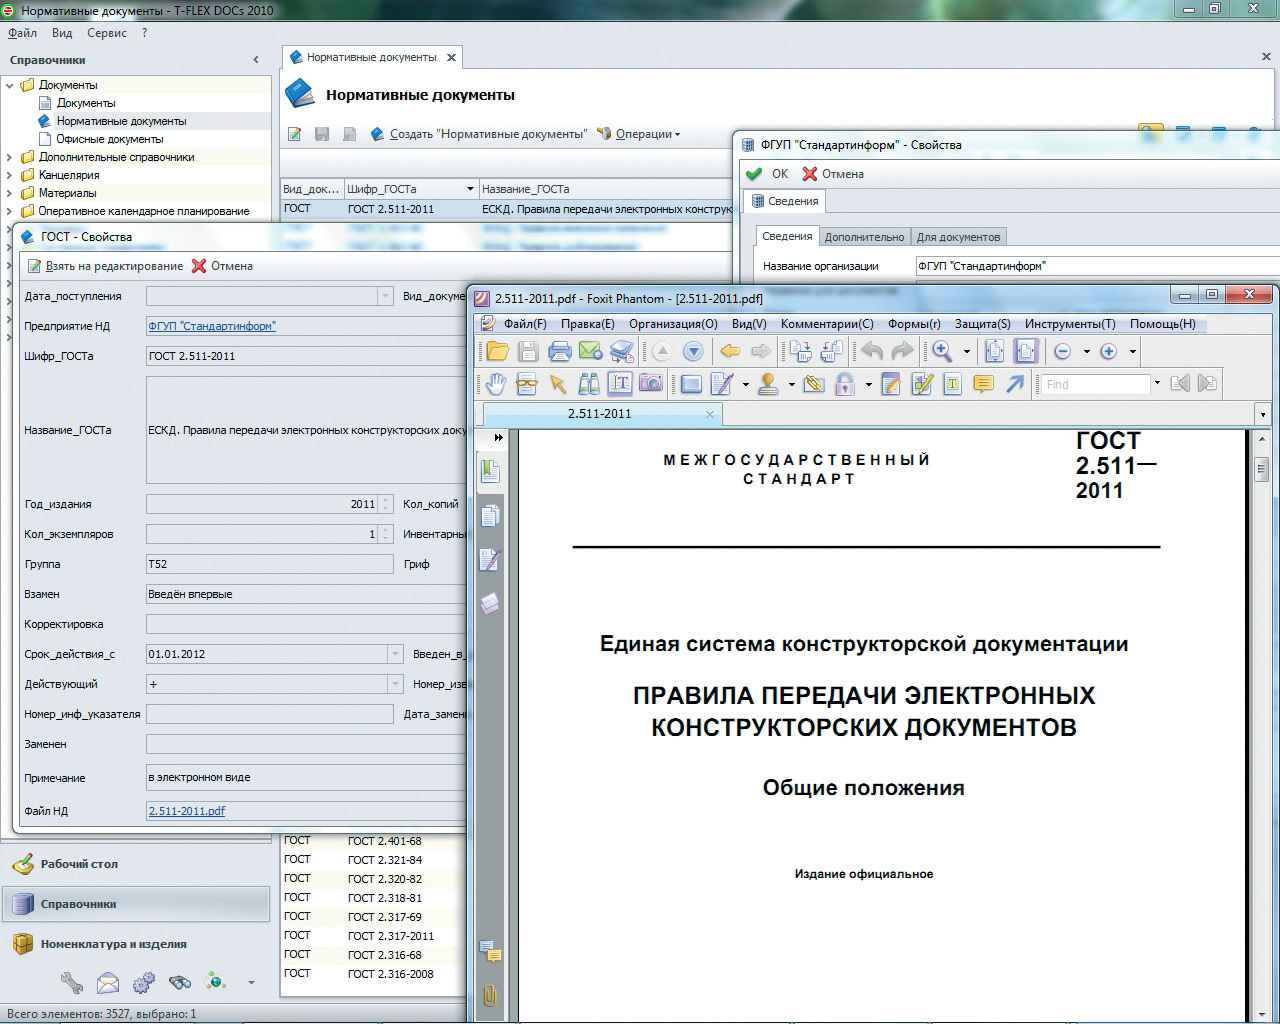Select the Snapshot camera tool
Viewport: 1280px width, 1024px height.
pyautogui.click(x=651, y=384)
